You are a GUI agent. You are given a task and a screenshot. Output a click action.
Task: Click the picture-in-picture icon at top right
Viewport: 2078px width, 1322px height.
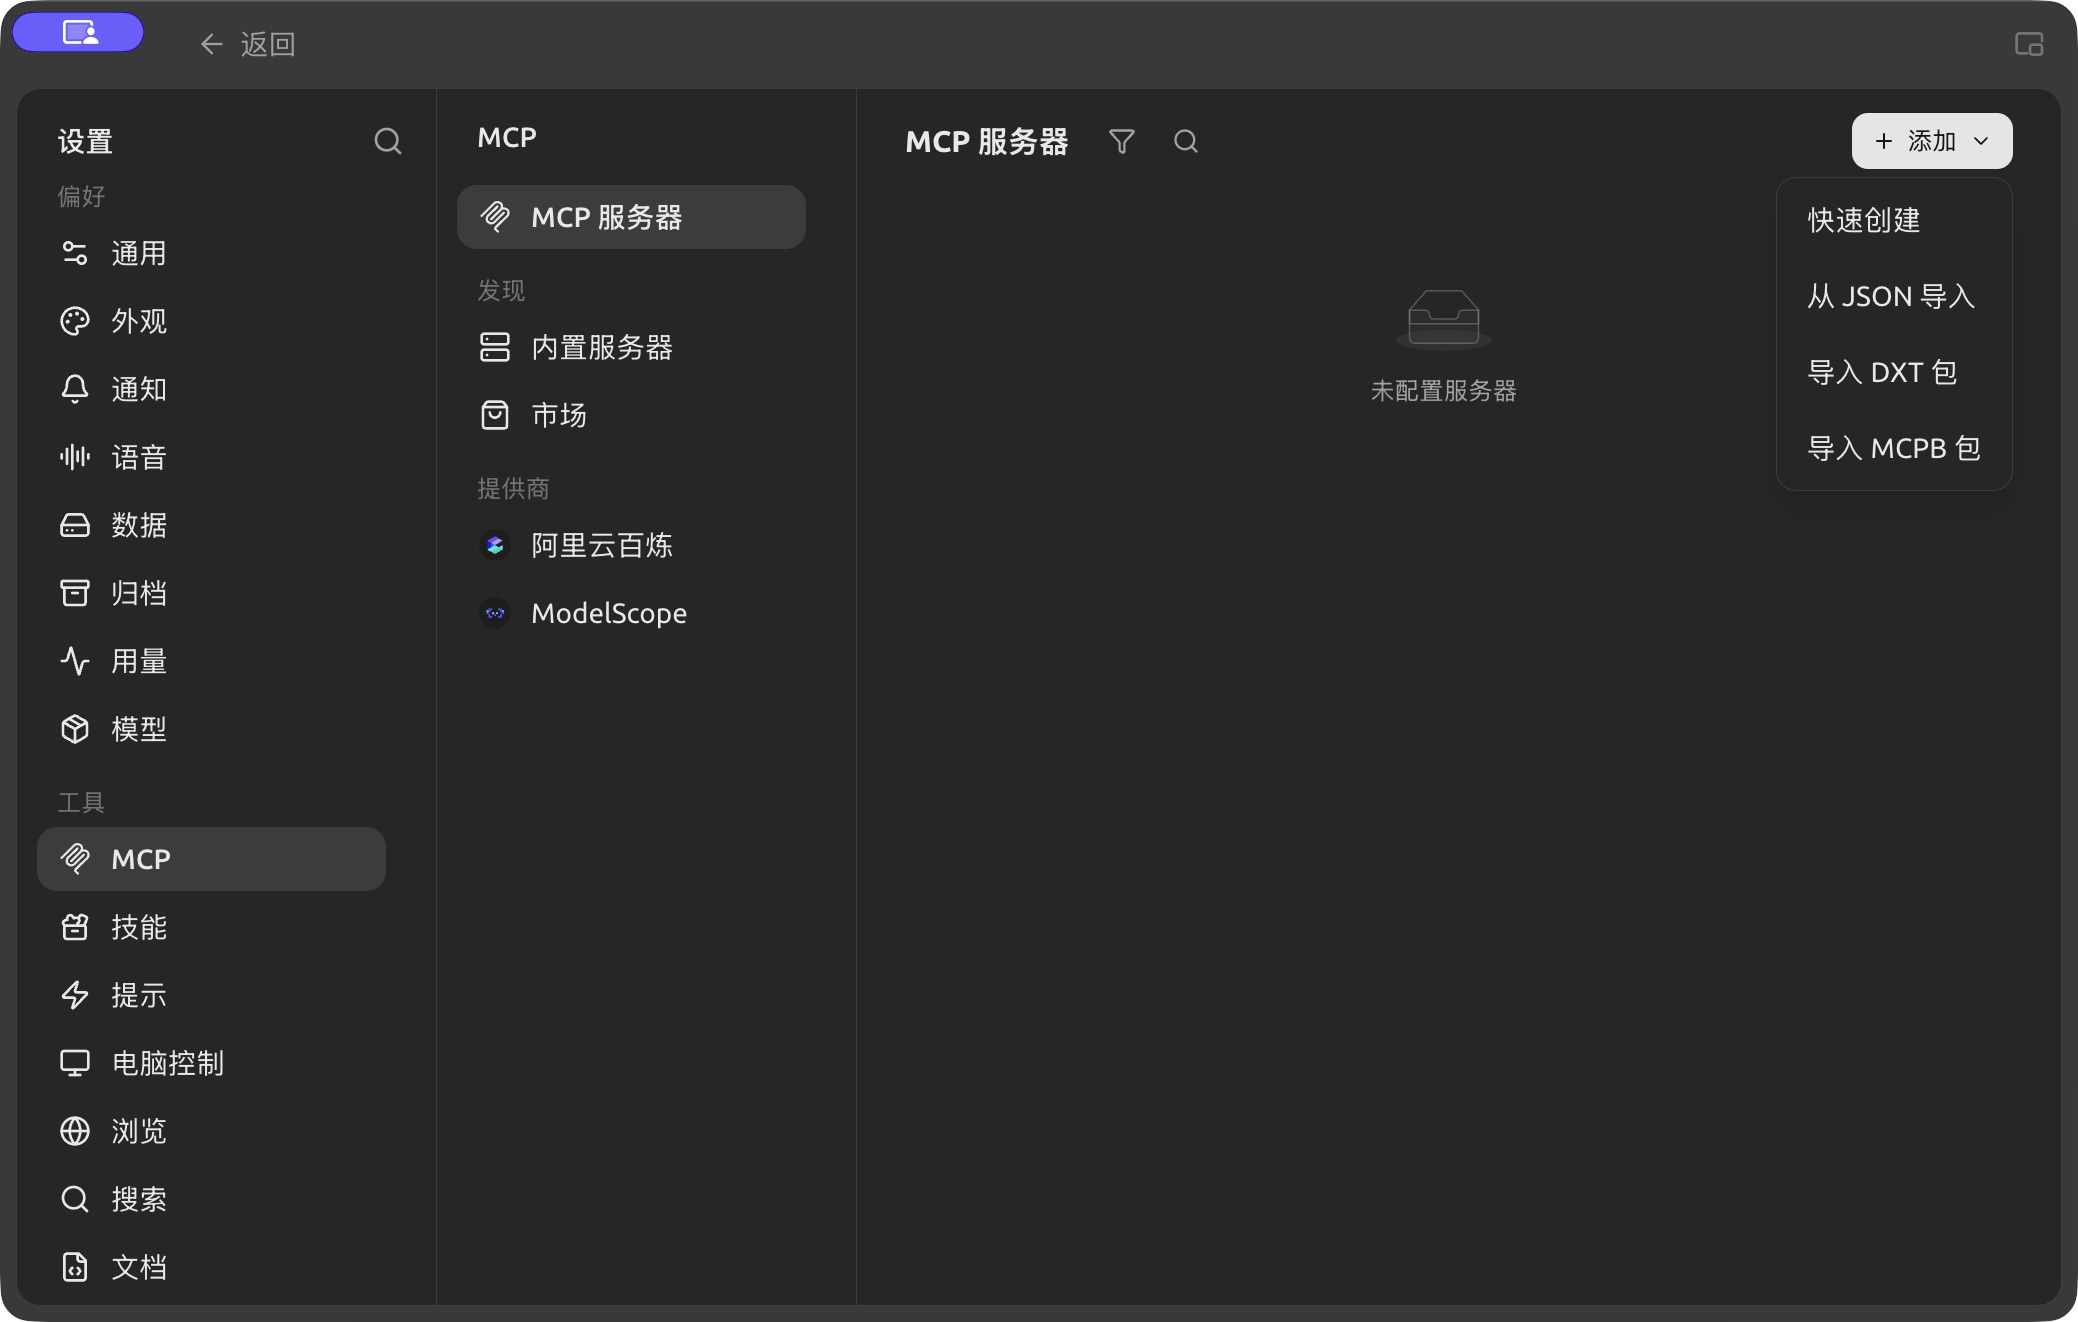pyautogui.click(x=2028, y=44)
